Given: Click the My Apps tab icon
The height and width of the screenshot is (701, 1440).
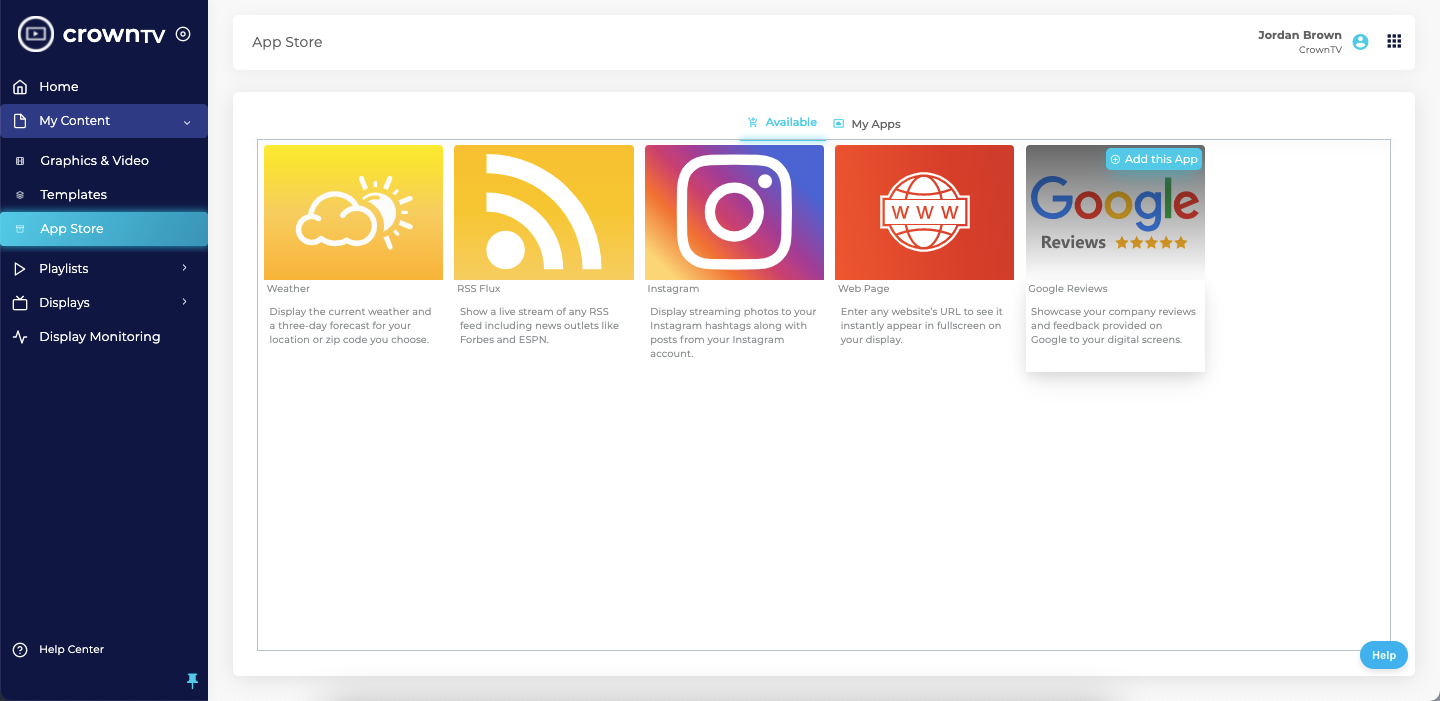Looking at the screenshot, I should [839, 124].
